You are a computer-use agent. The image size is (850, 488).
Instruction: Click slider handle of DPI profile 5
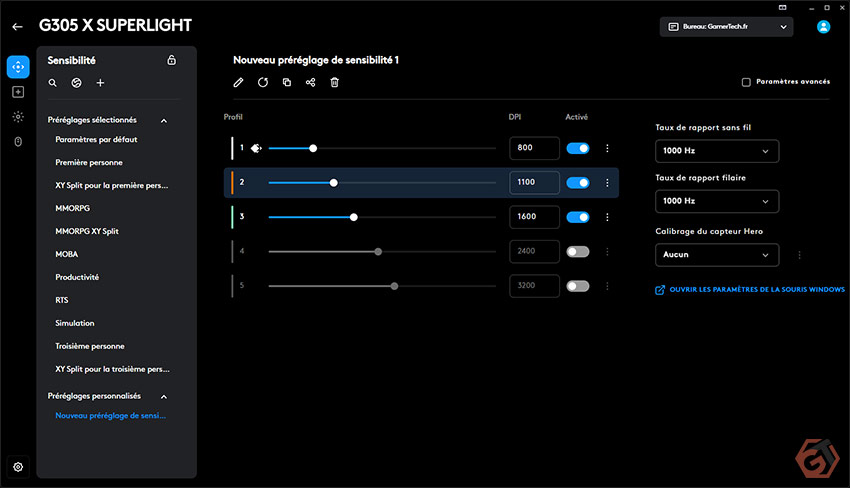point(394,286)
